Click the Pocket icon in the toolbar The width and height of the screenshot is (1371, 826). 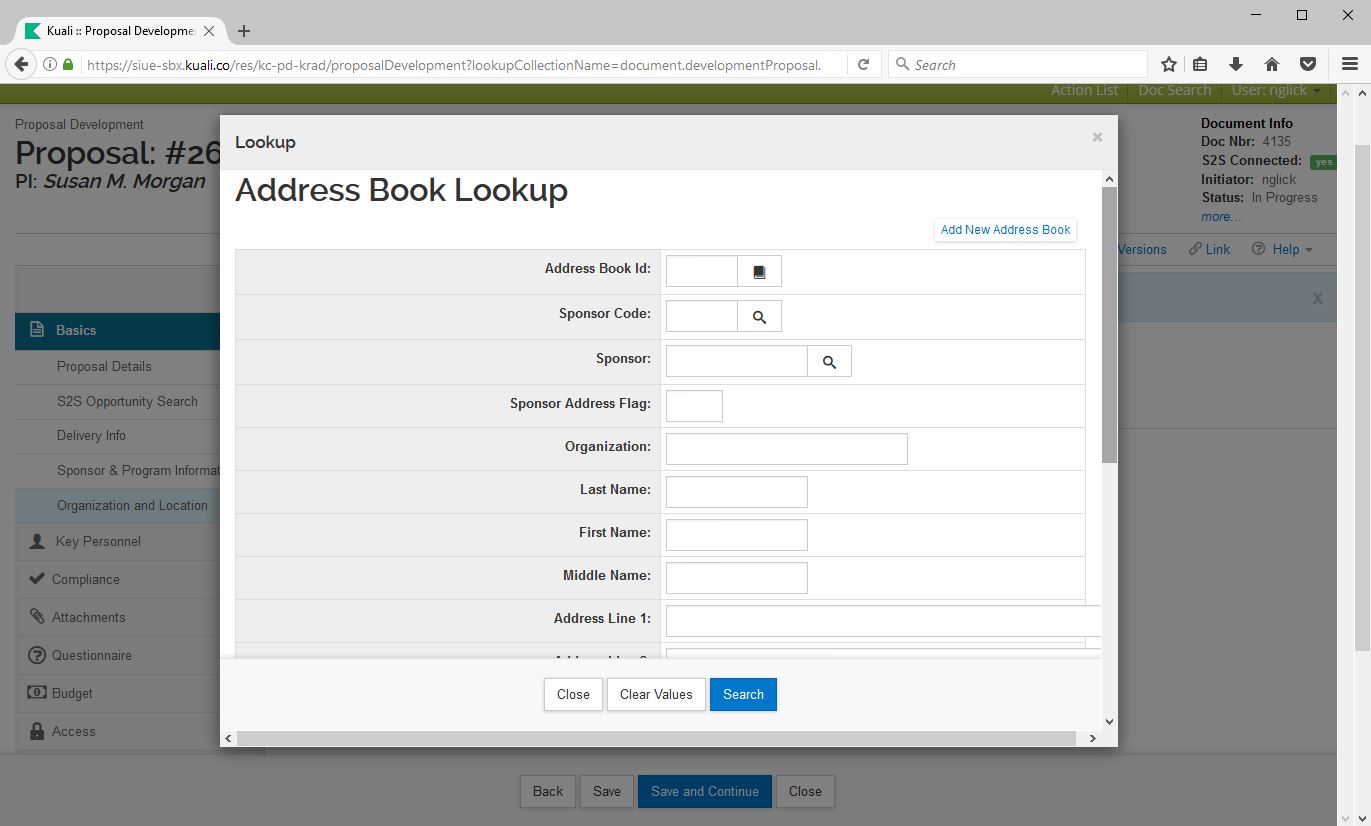(x=1307, y=64)
